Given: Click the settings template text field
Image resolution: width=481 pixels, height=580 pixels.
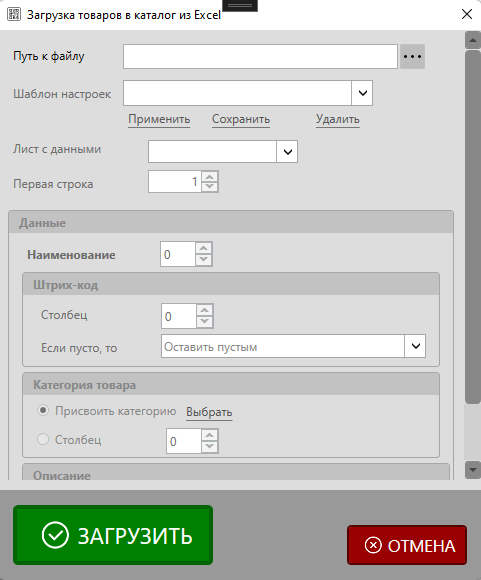Looking at the screenshot, I should 237,93.
